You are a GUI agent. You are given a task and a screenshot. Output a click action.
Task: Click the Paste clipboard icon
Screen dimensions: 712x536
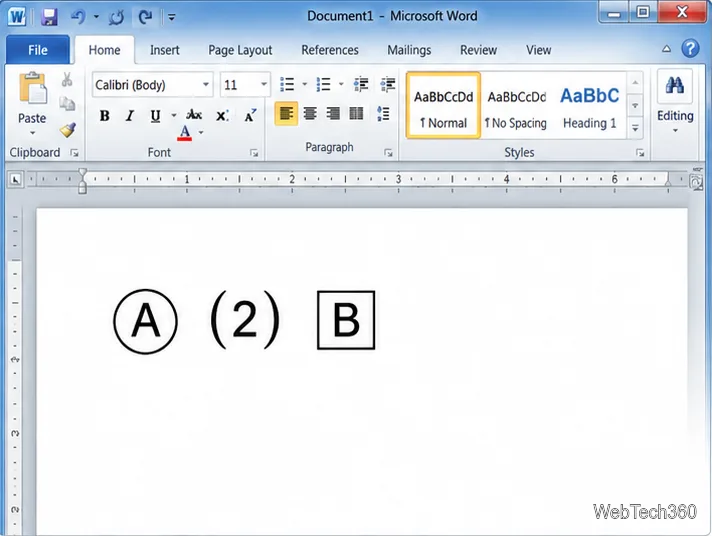coord(32,88)
